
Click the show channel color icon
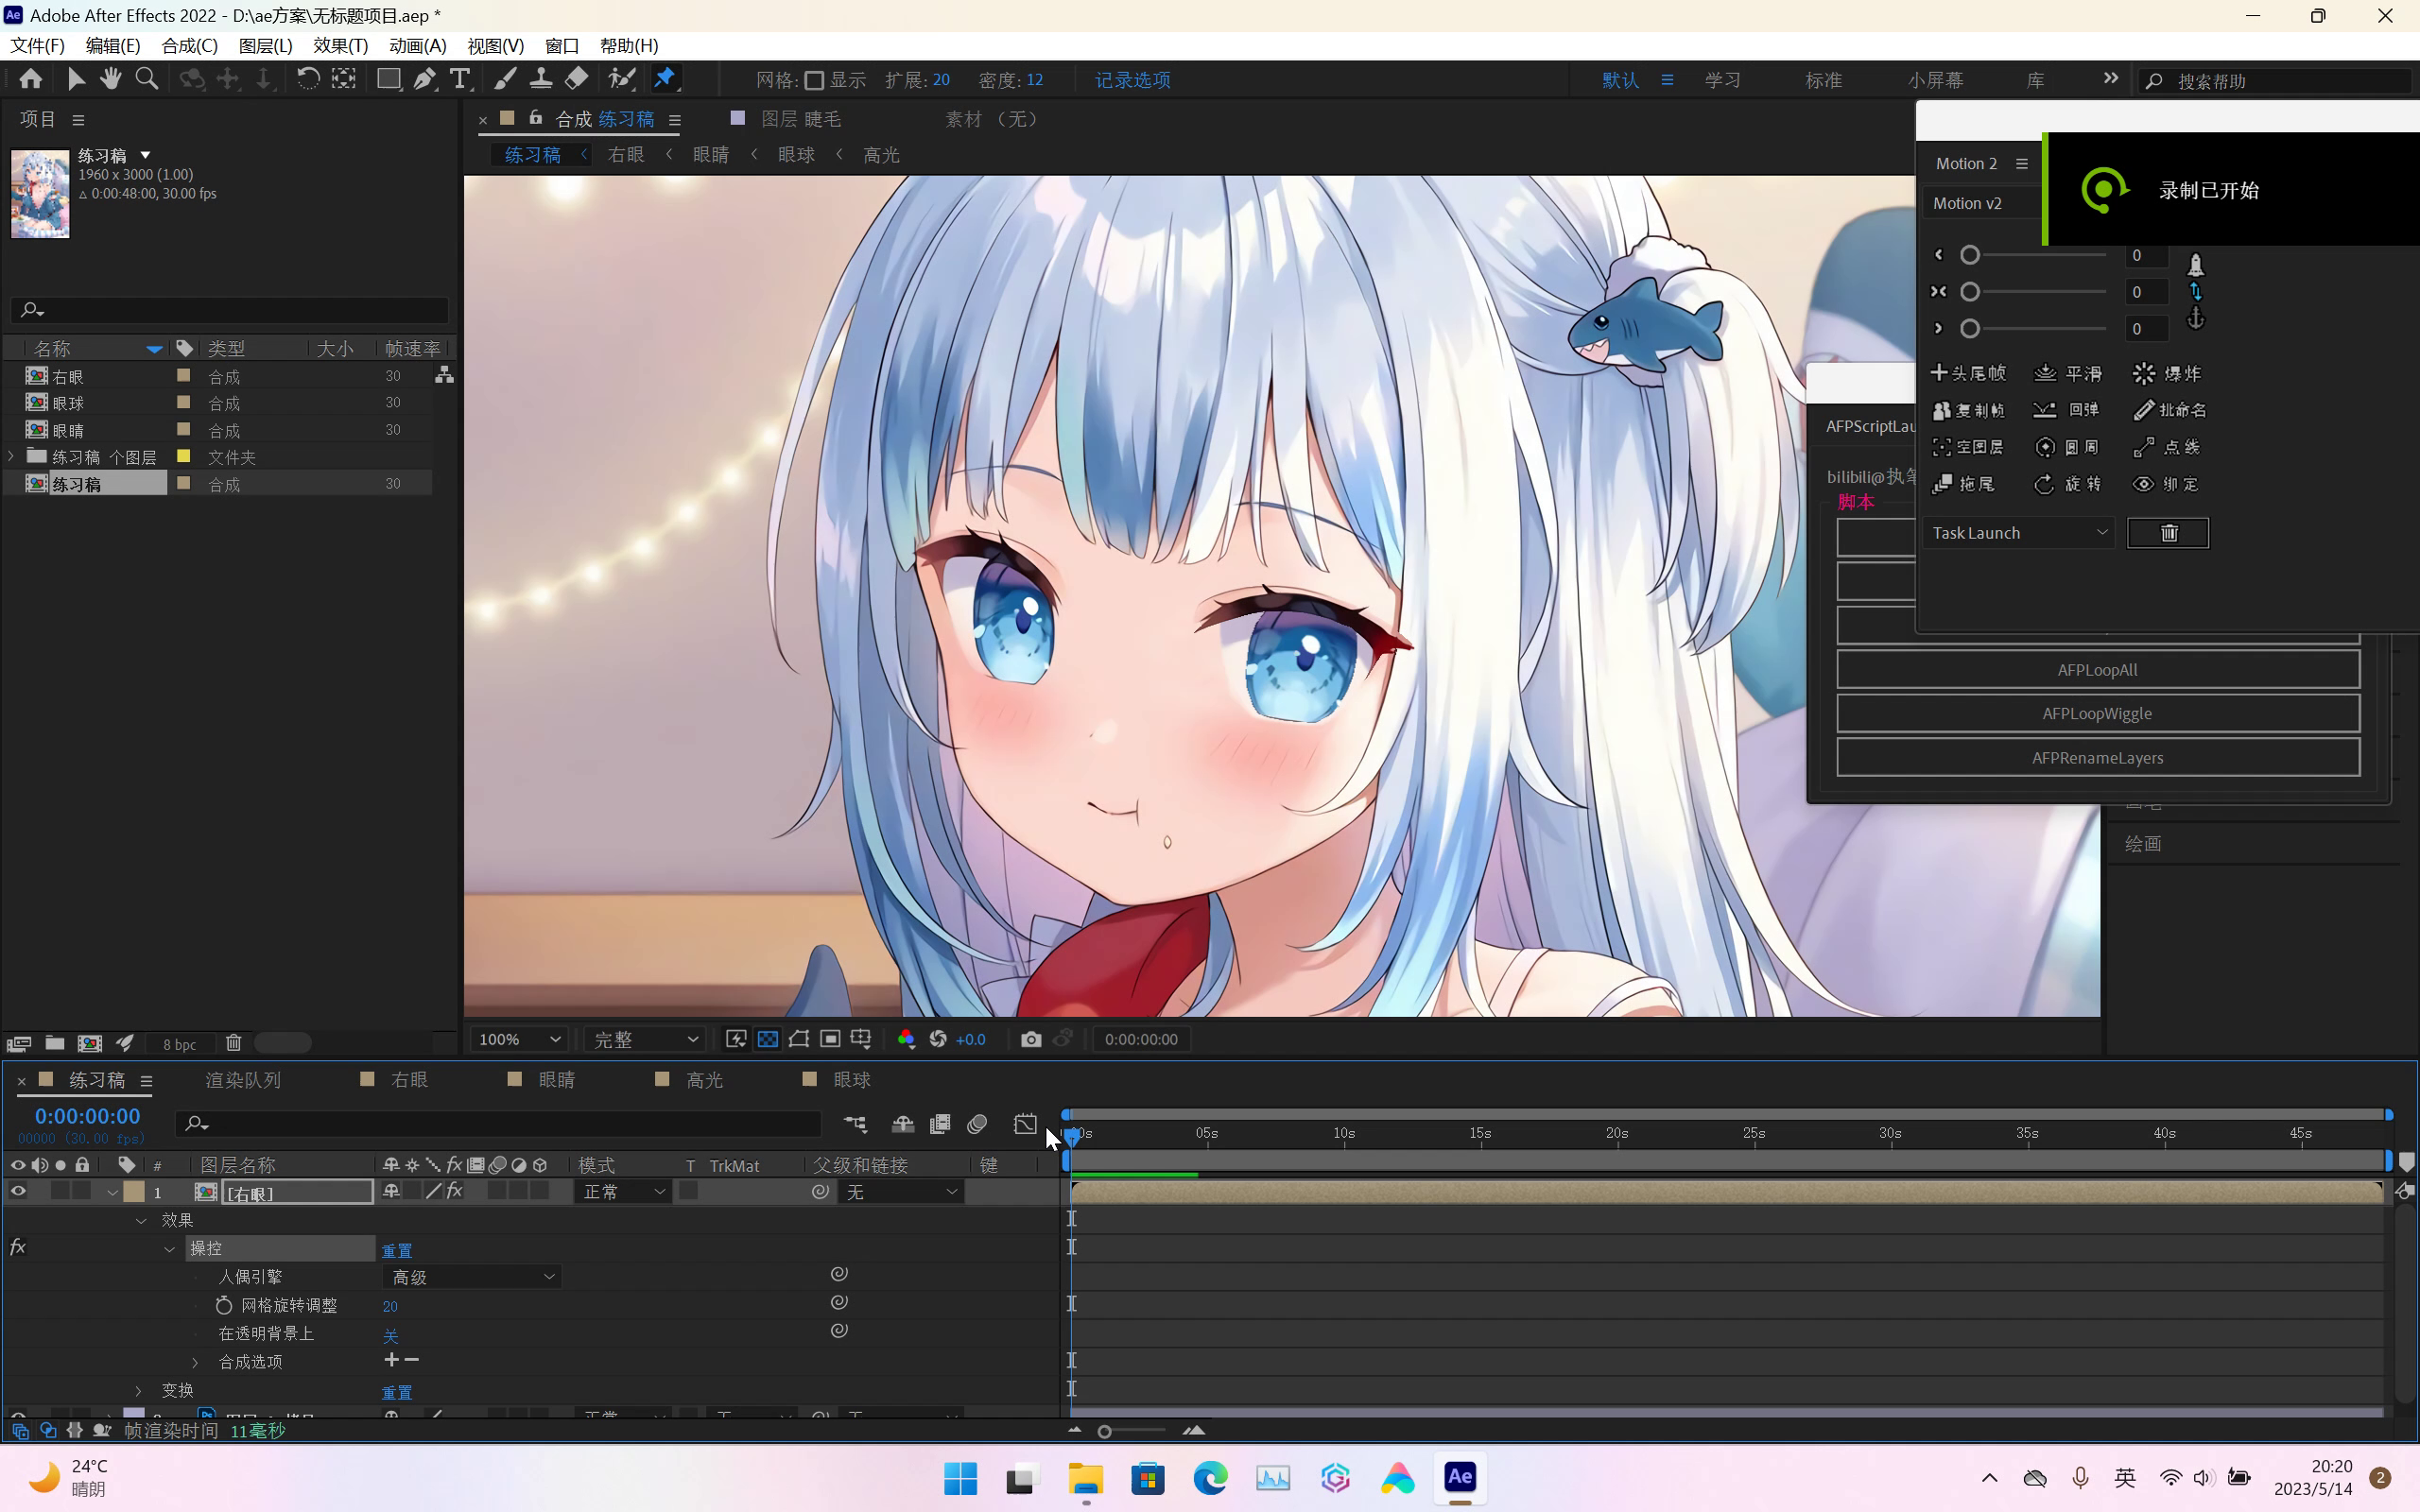click(x=906, y=1040)
